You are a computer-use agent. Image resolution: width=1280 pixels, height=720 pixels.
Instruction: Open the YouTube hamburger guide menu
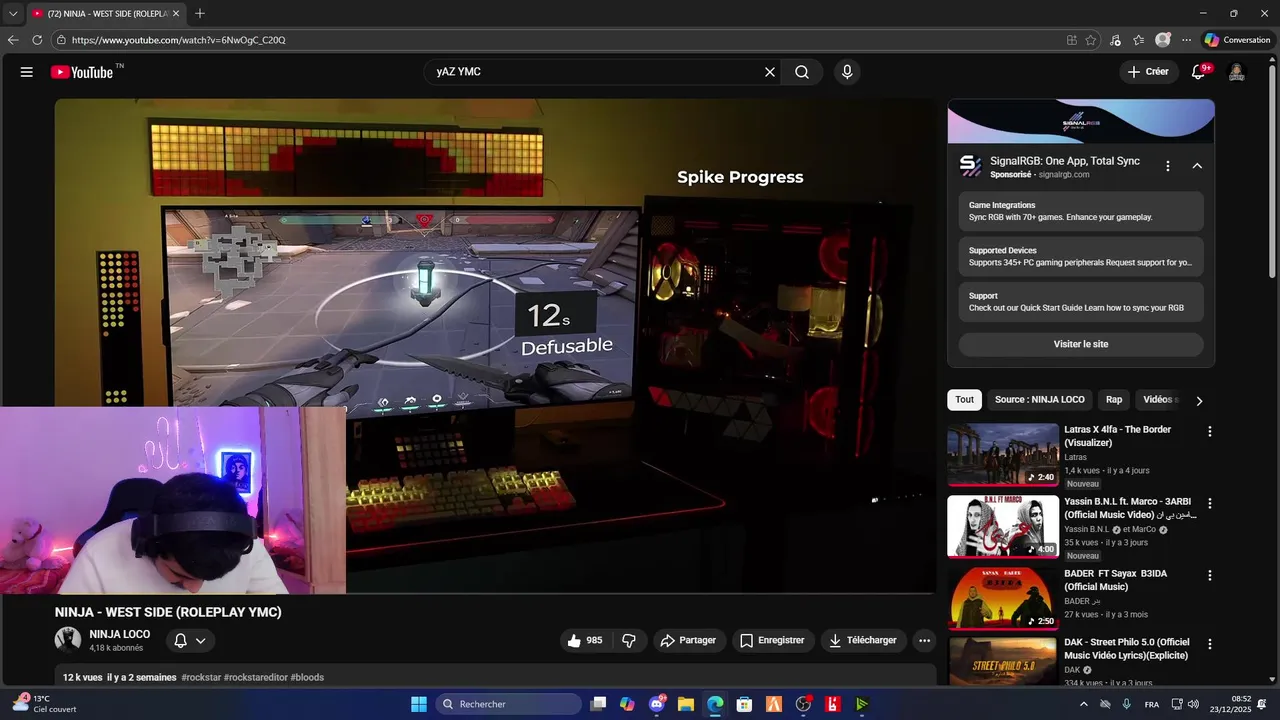click(27, 72)
